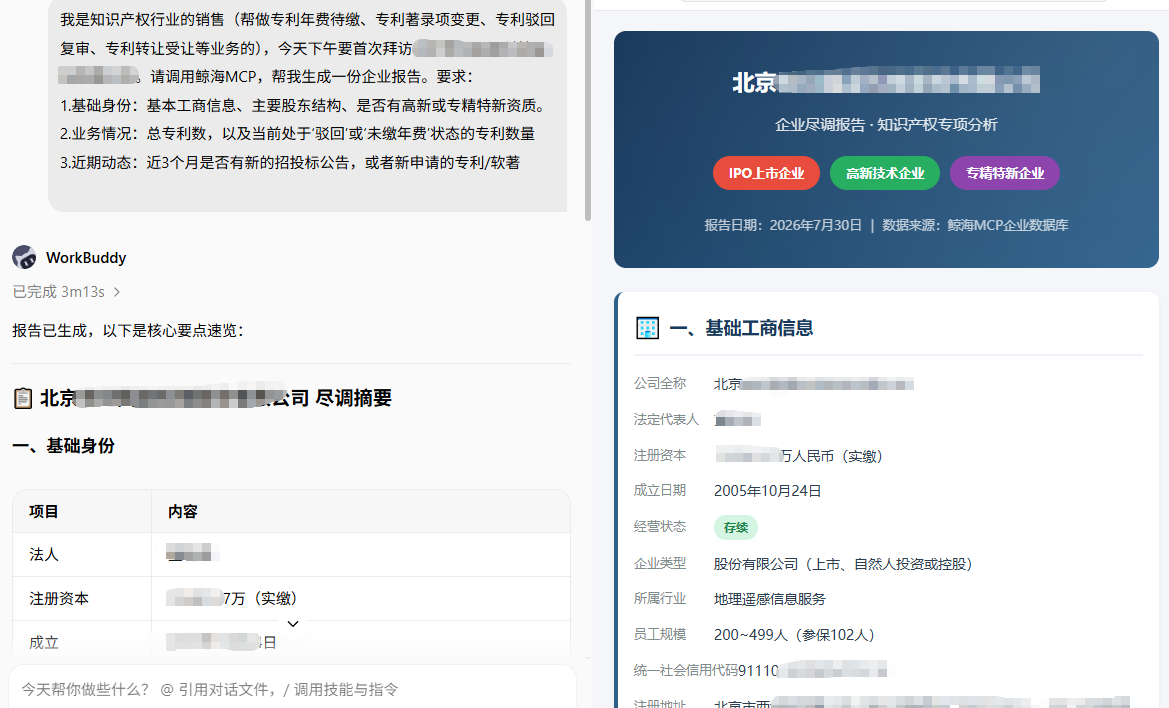Click the 成立 table row label
Screen dimensions: 1169x708
pos(44,642)
